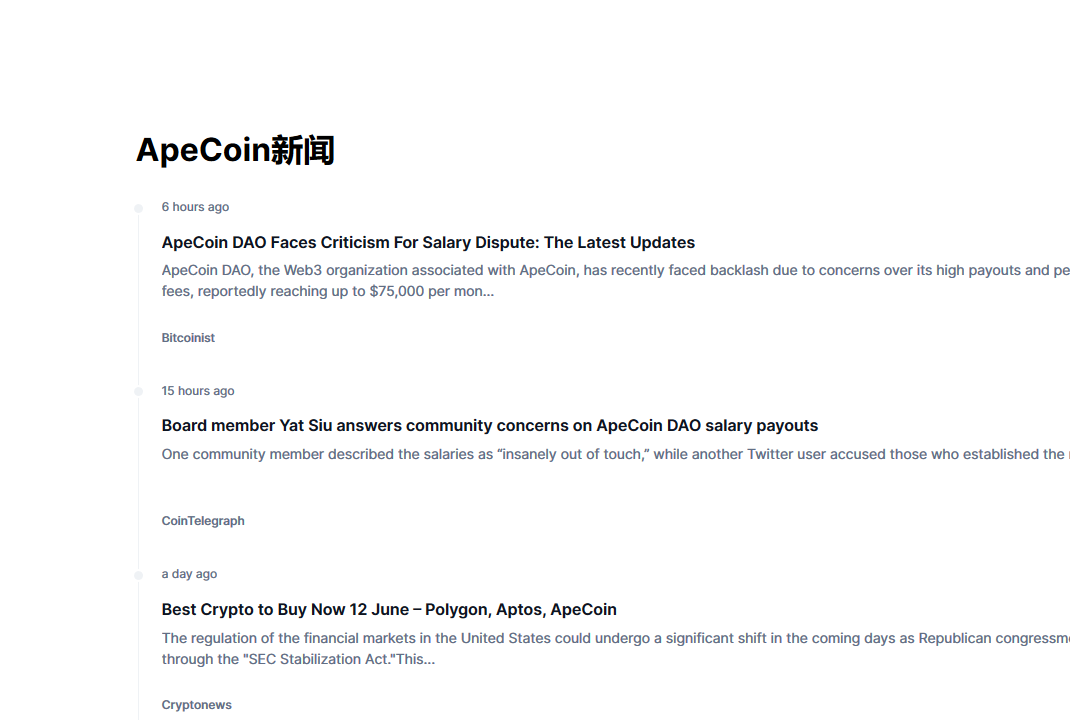Open the ApeCoin DAO Faces Criticism headline
Viewport: 1070px width, 720px height.
[x=428, y=242]
